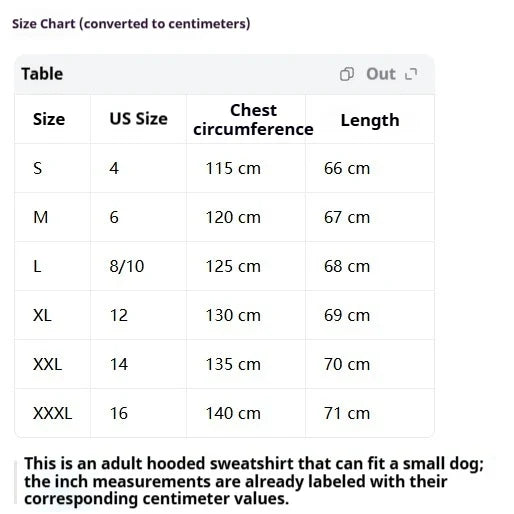Click the copy table icon

coord(346,74)
